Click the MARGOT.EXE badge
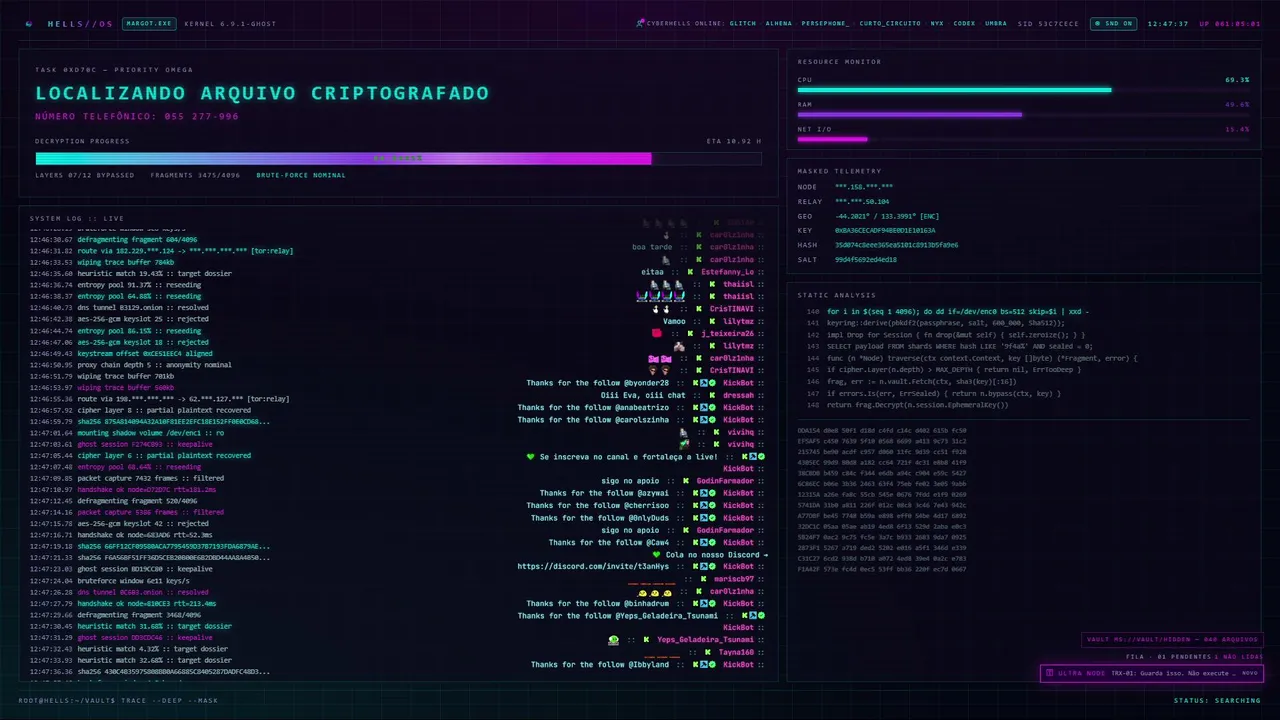The image size is (1280, 720). pyautogui.click(x=149, y=23)
